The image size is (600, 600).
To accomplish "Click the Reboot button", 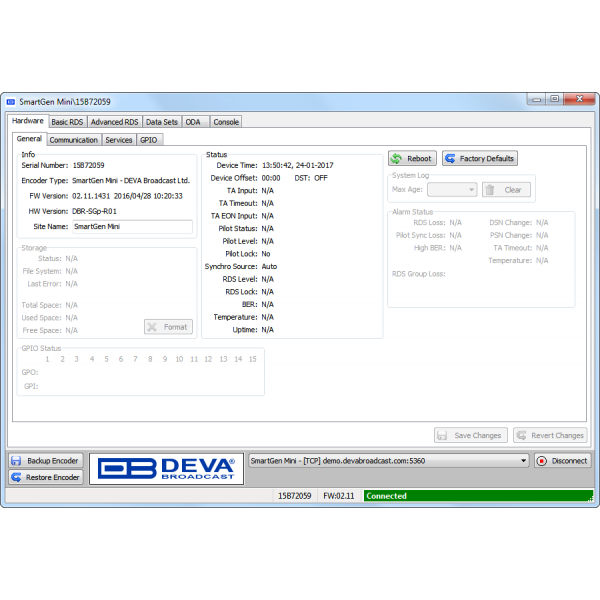I will click(412, 158).
